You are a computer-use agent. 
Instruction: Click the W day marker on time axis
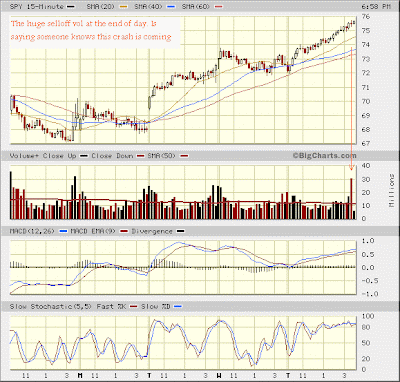click(219, 376)
